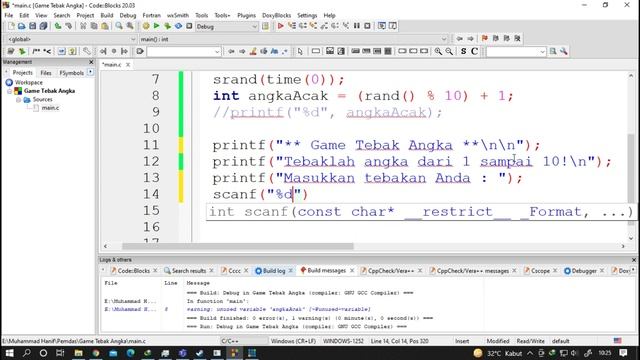Toggle the bookmark flag icon
Screen dimensions: 640x360
coord(484,38)
